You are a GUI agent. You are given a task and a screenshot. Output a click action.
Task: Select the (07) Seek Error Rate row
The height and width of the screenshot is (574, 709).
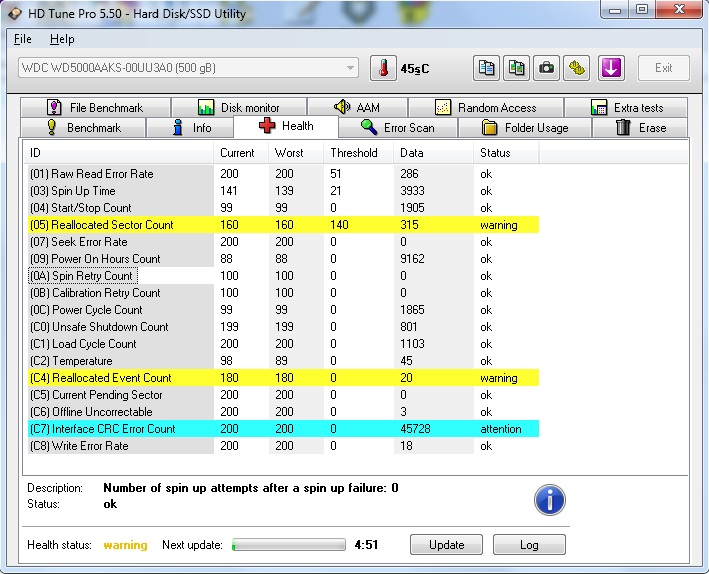pos(284,242)
